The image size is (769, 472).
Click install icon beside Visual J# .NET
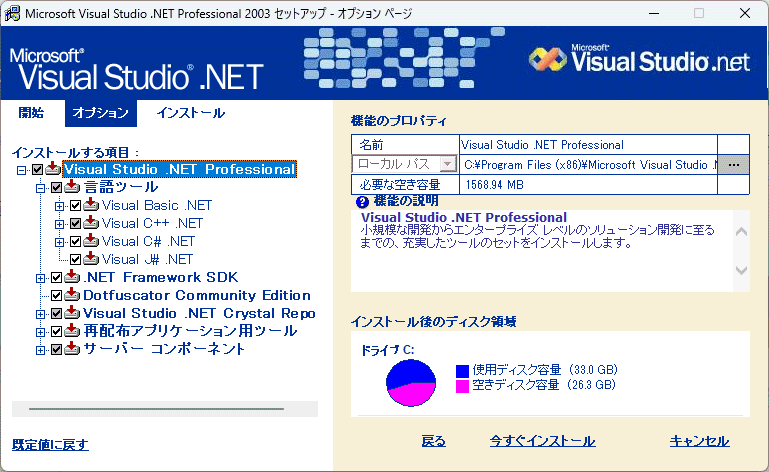[x=91, y=259]
